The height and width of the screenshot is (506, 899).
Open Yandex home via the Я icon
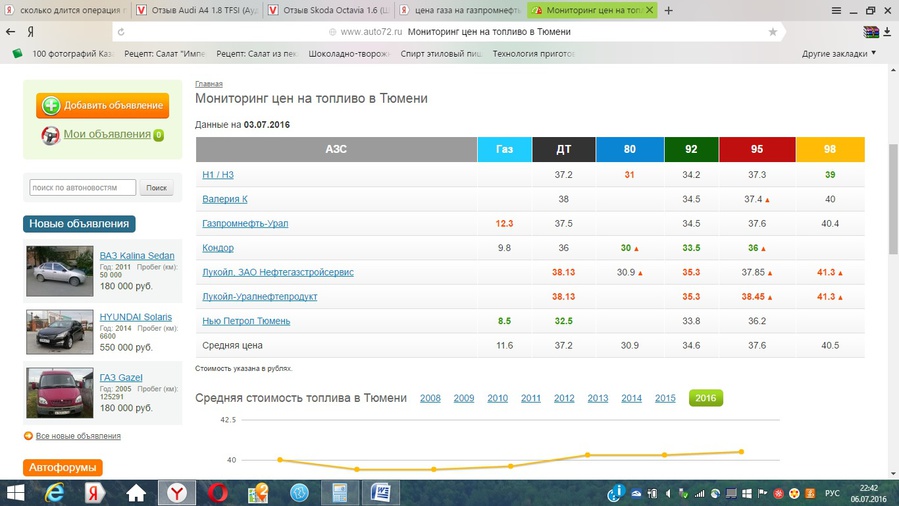[30, 32]
